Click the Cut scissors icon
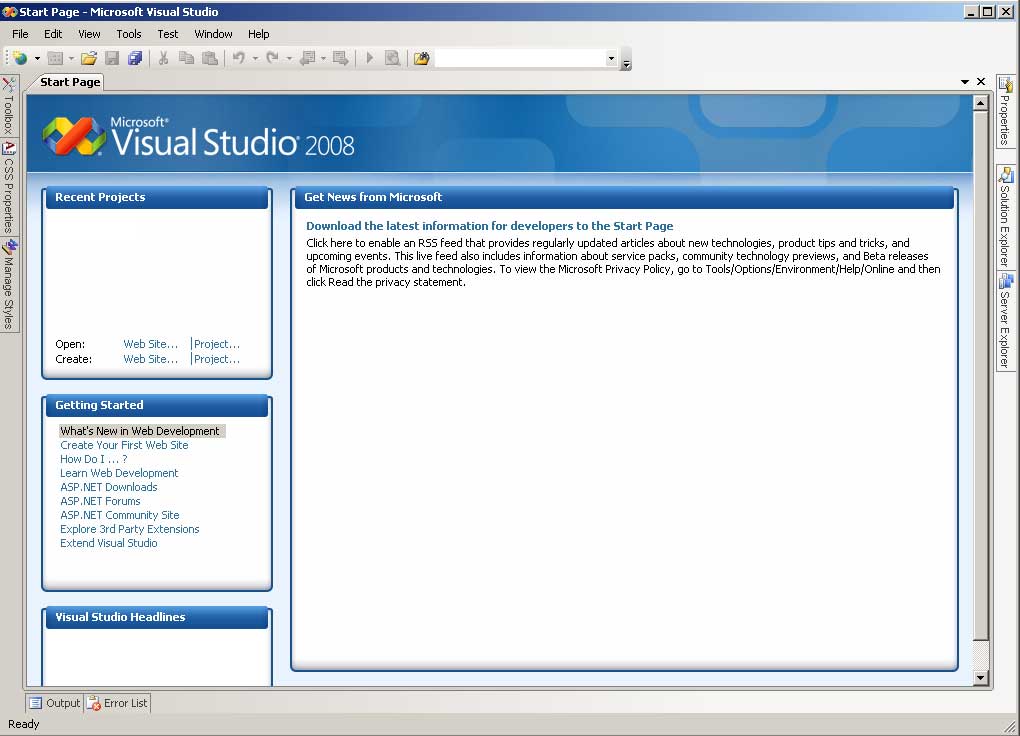This screenshot has height=736, width=1020. point(163,59)
